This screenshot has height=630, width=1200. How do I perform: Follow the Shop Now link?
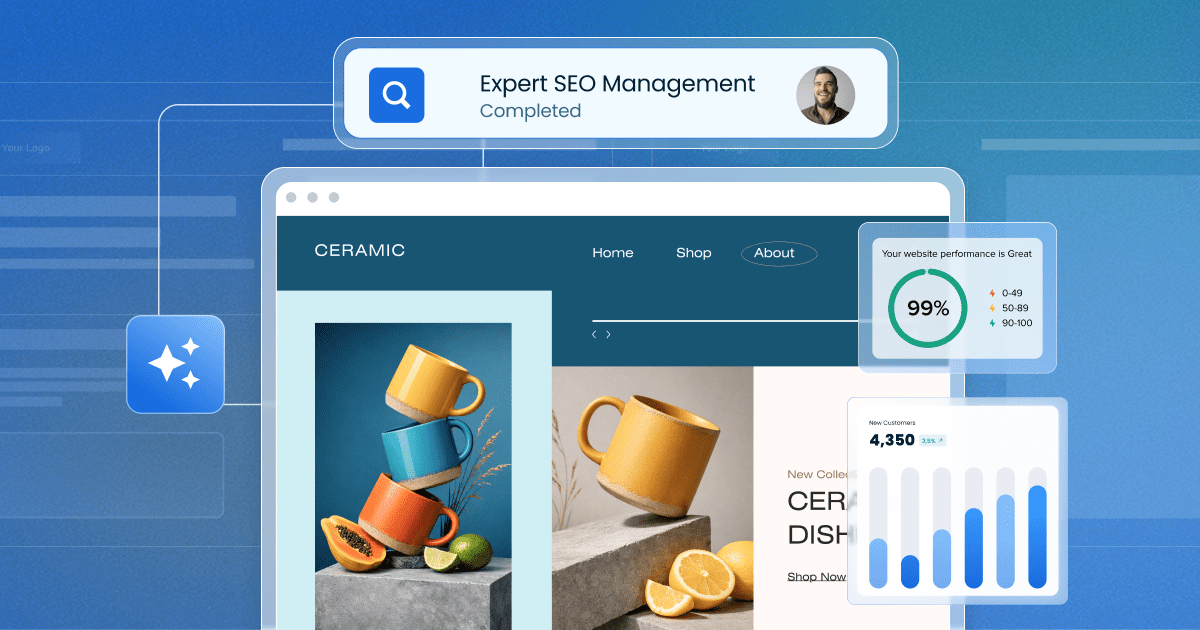click(x=816, y=576)
